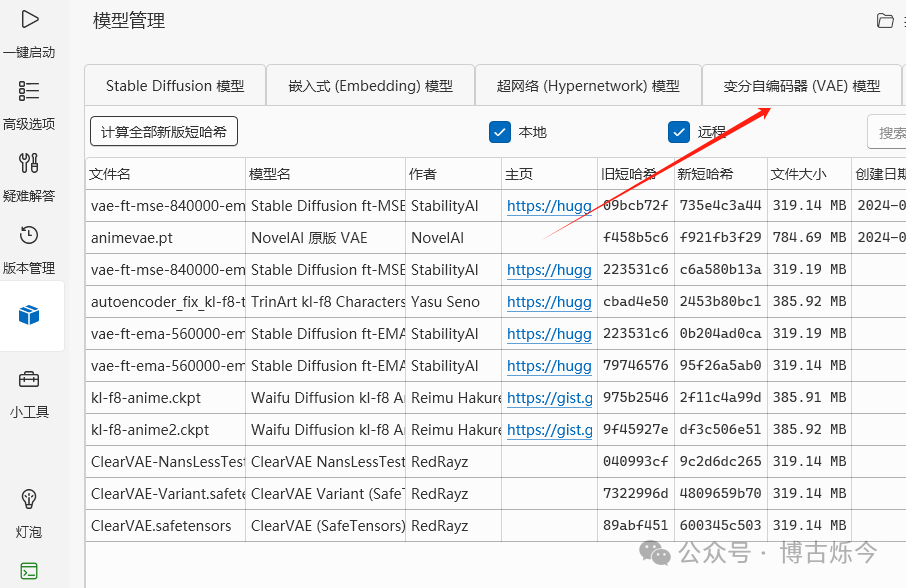Click the folder icon in top-right corner
The image size is (906, 588).
[x=884, y=20]
